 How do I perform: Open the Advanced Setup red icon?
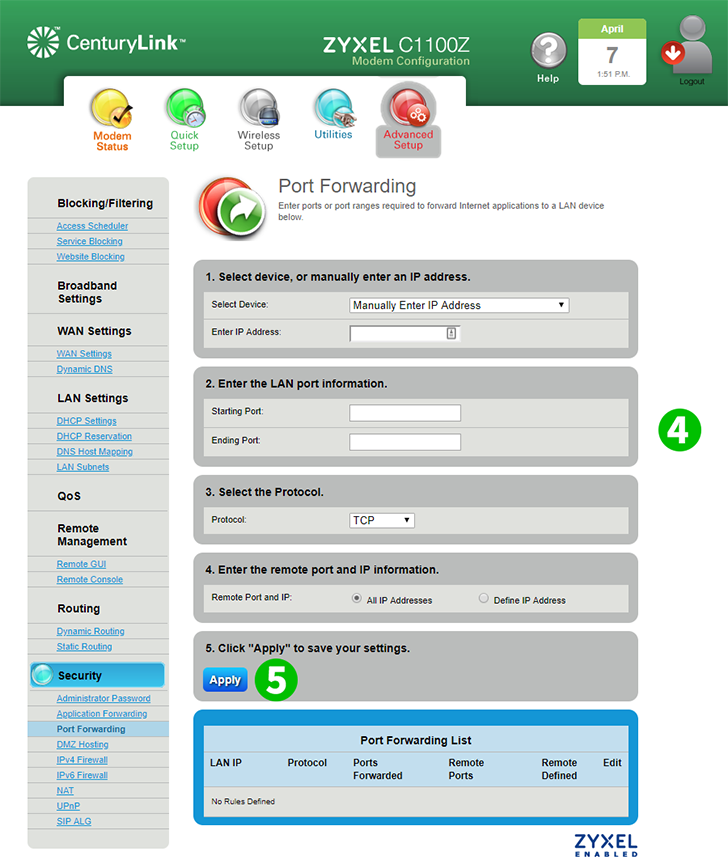point(409,107)
